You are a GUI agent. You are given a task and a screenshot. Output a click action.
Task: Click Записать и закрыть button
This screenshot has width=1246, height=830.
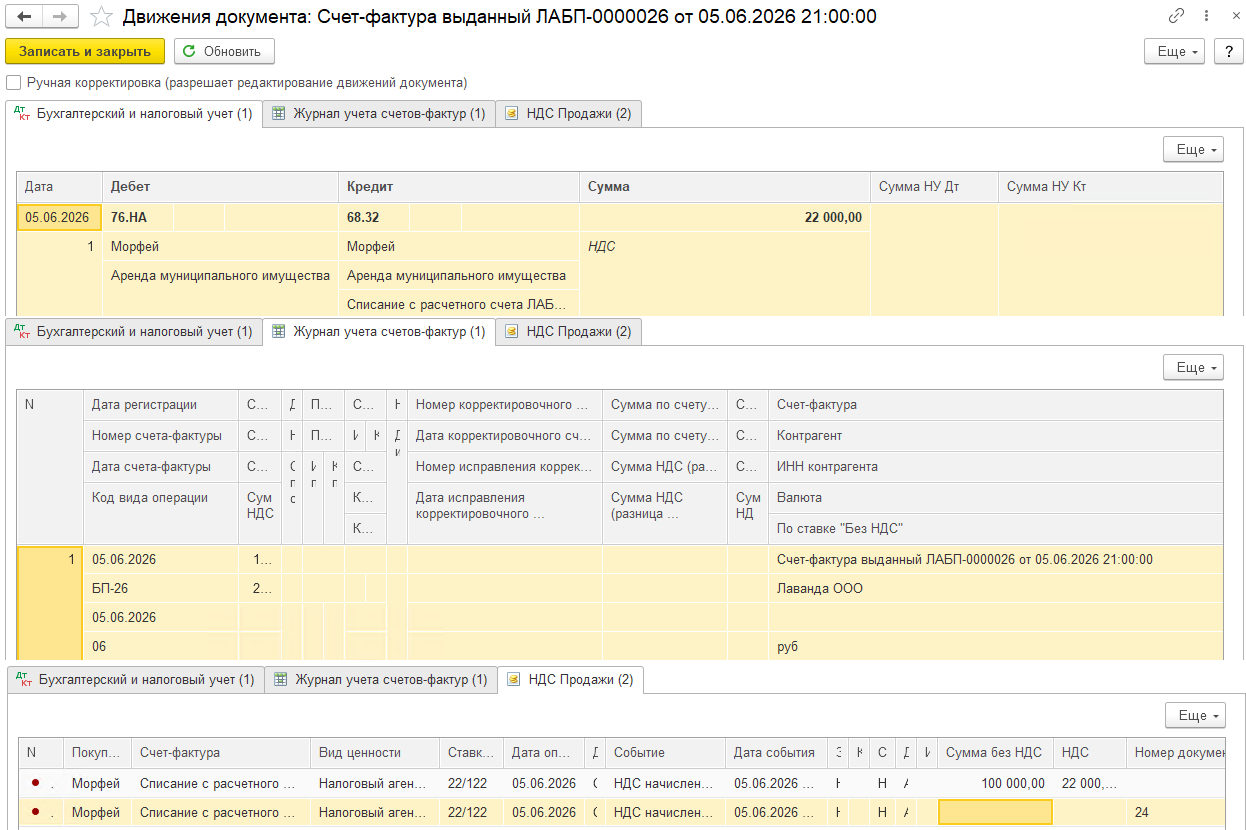[84, 51]
